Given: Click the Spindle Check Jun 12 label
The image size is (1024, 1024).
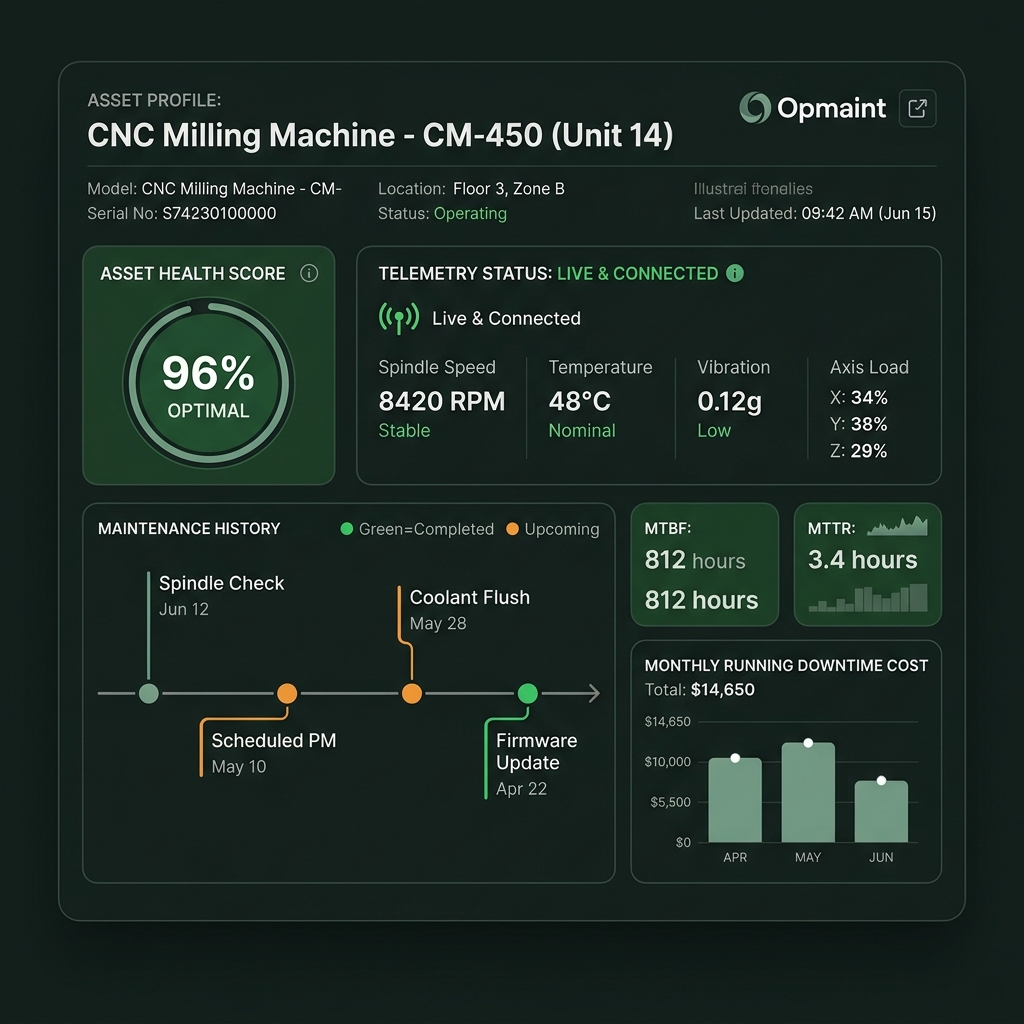Looking at the screenshot, I should click(221, 595).
